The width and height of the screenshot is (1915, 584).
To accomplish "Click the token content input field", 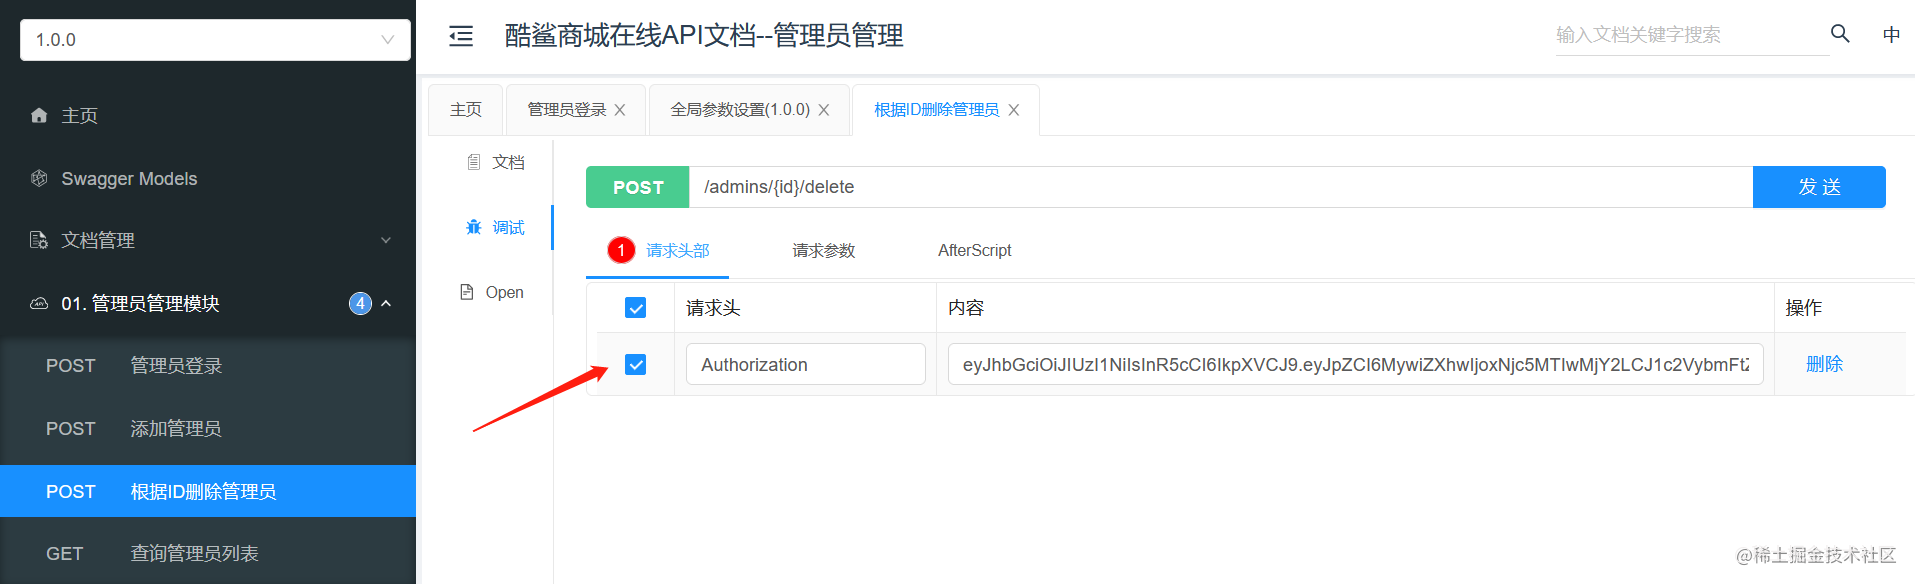I will tap(1355, 365).
